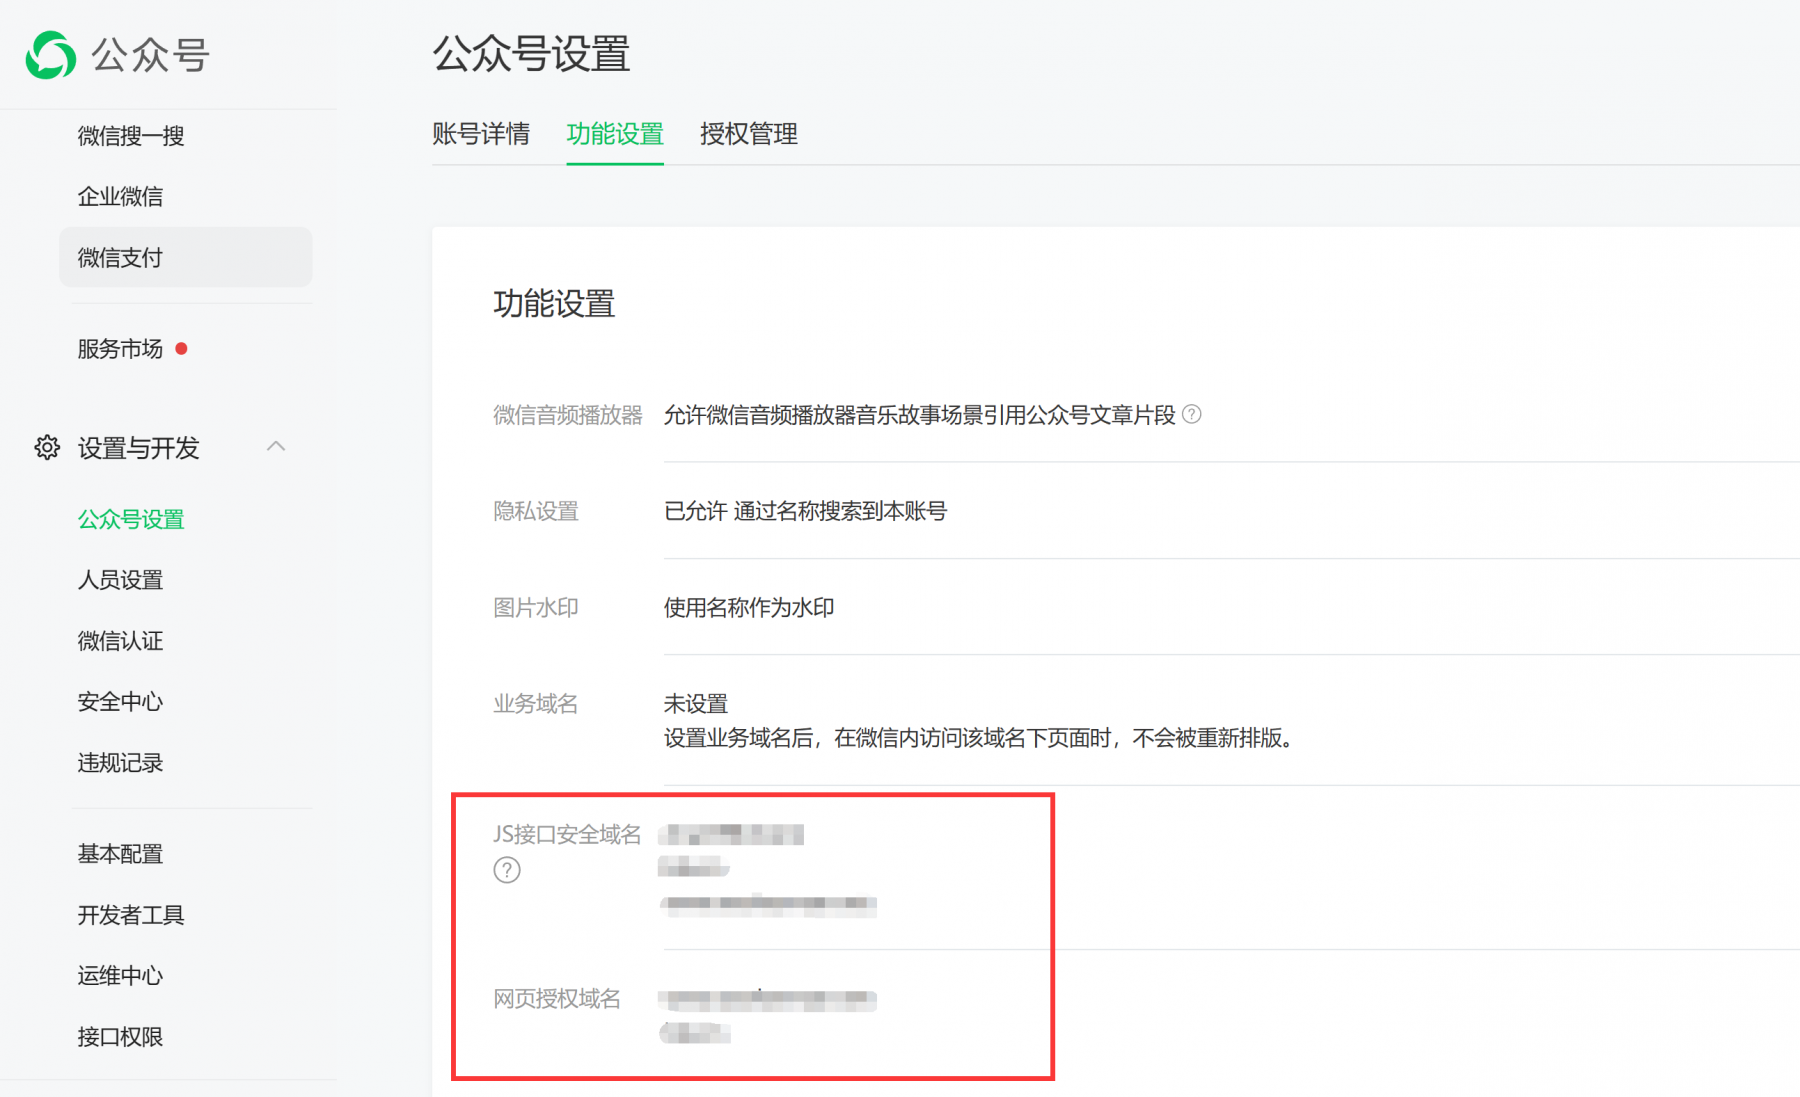Open 运维中心 in sidebar

(120, 976)
